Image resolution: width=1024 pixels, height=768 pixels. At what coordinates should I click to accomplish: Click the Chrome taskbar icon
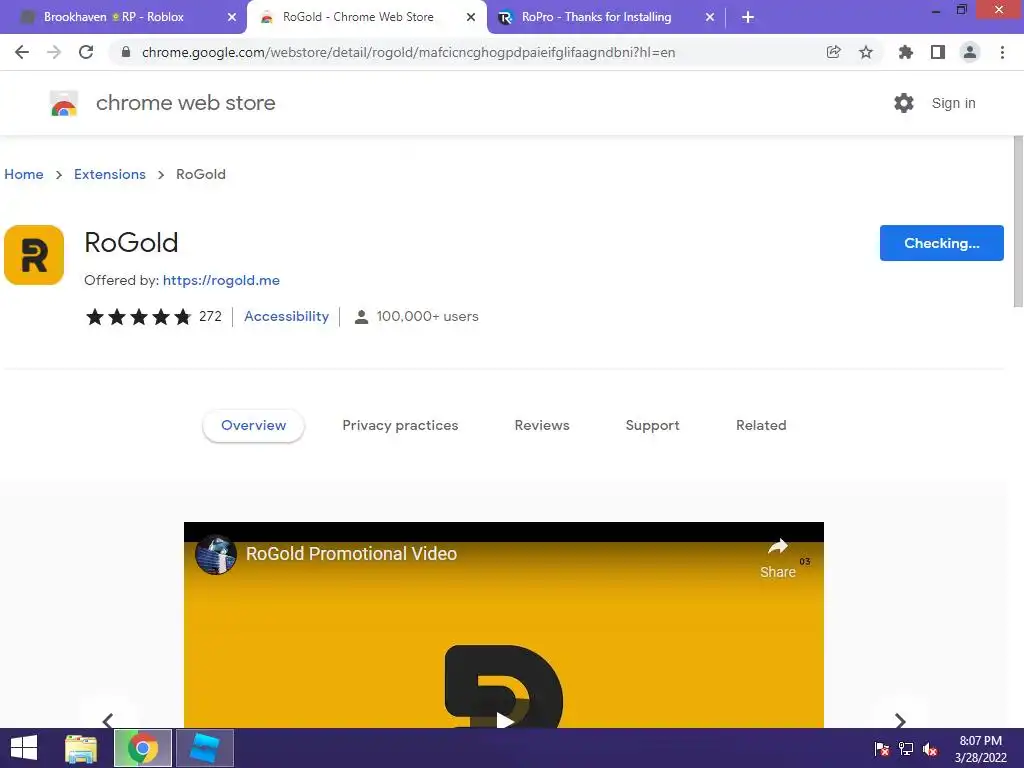pyautogui.click(x=143, y=748)
